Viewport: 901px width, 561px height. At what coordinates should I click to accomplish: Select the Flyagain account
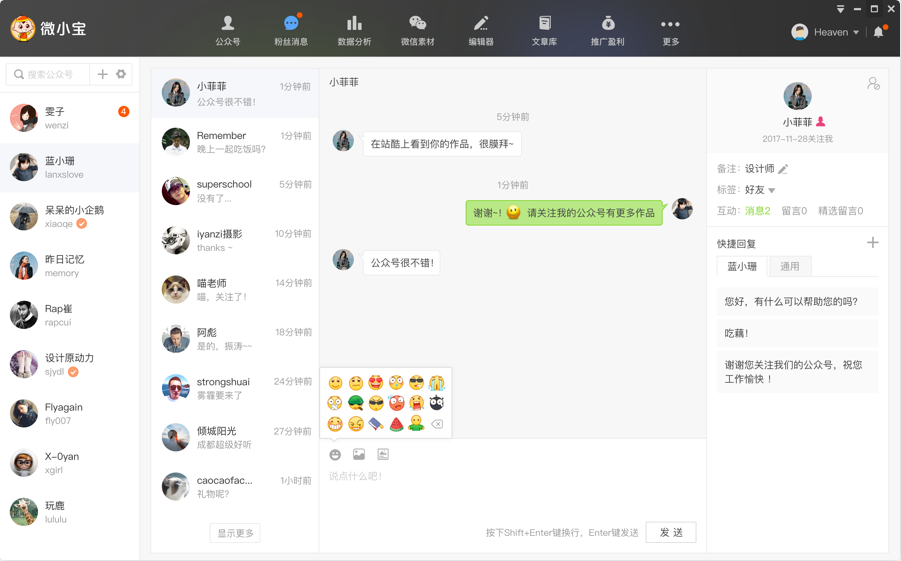point(70,414)
